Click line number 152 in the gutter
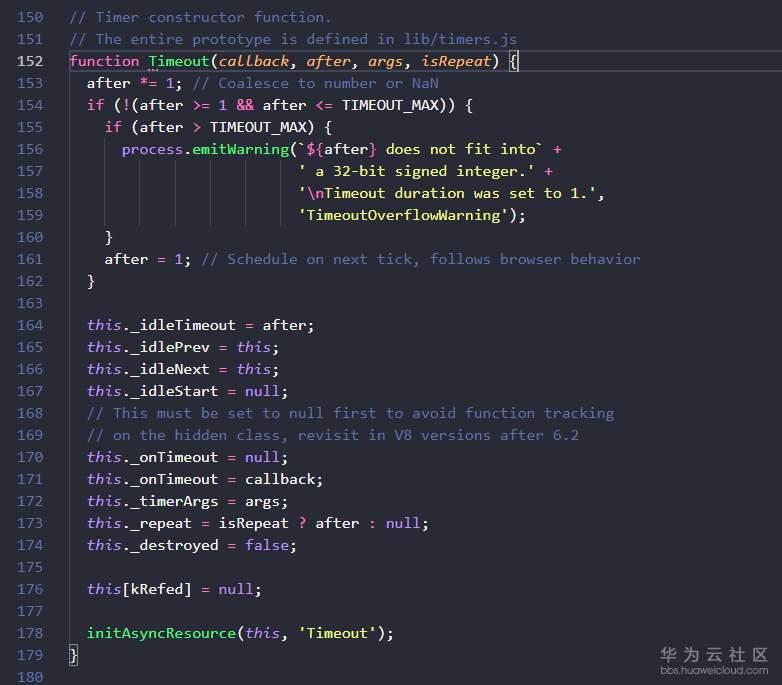 coord(30,61)
